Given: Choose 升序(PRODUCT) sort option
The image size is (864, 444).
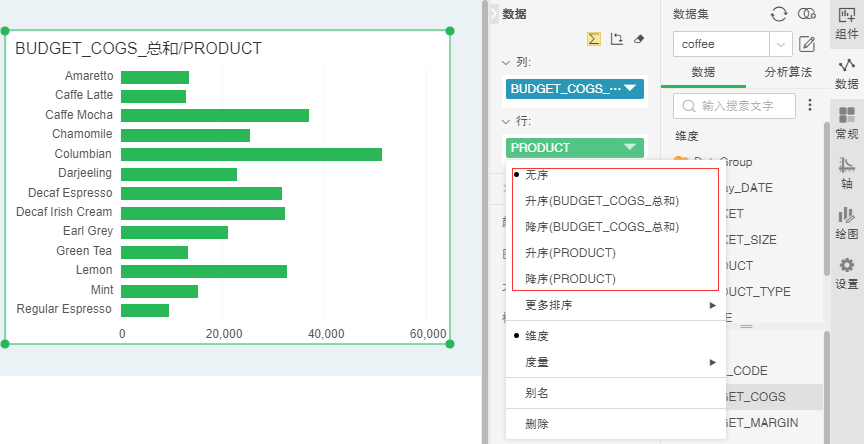Looking at the screenshot, I should point(570,253).
